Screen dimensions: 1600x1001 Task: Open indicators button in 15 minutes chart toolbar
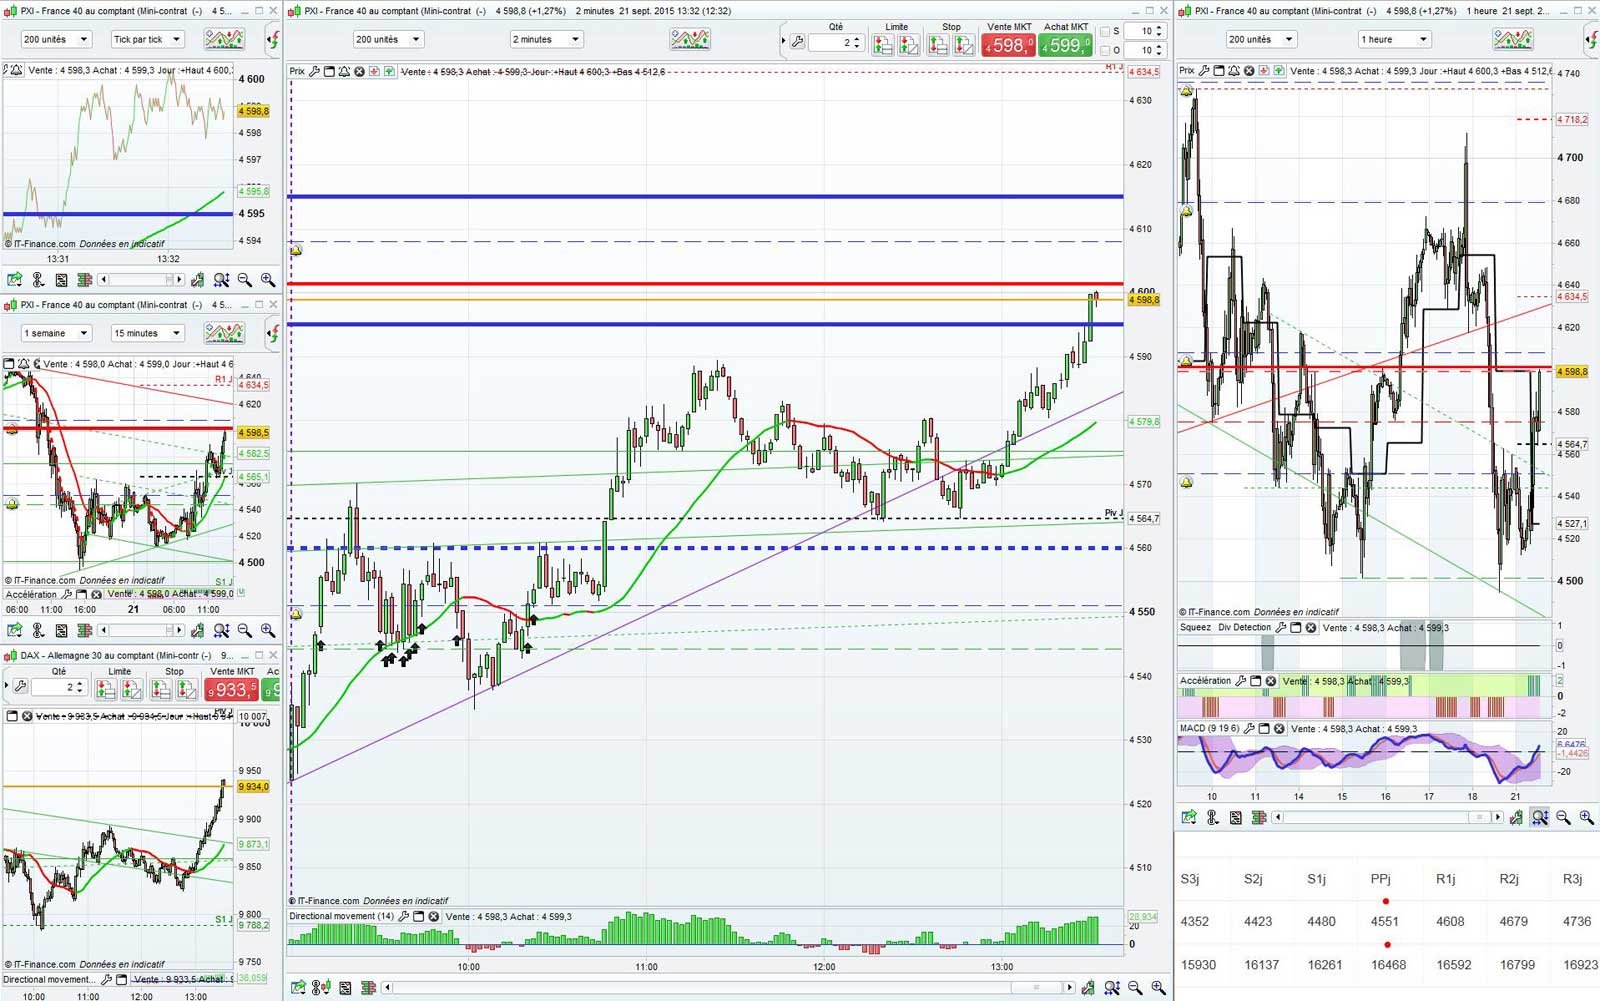point(224,333)
